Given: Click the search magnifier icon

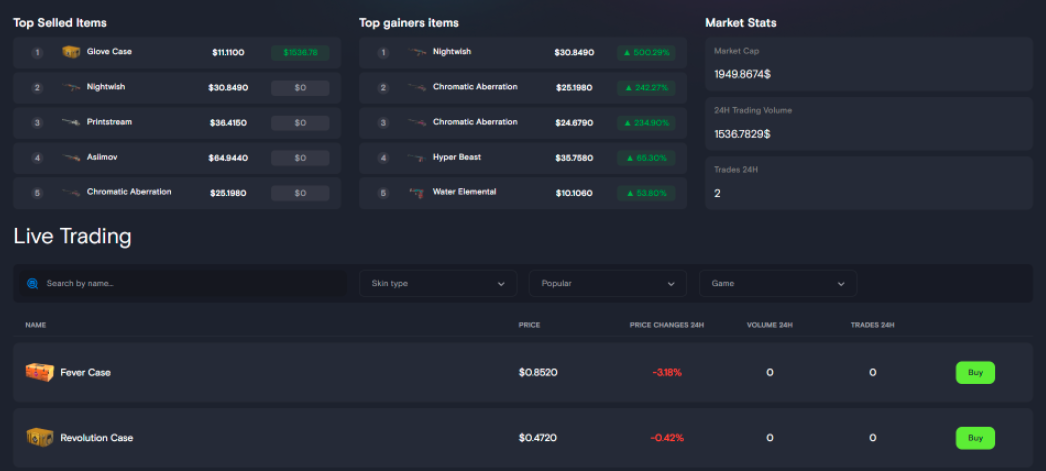Looking at the screenshot, I should [32, 283].
